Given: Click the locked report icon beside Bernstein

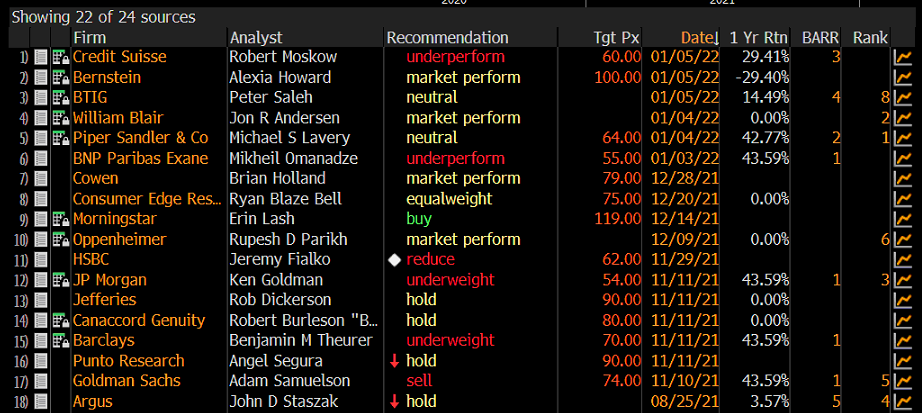Looking at the screenshot, I should pos(60,78).
